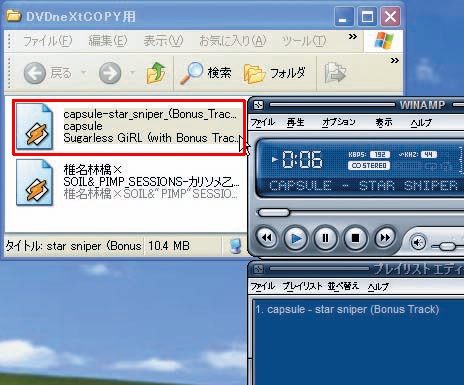The width and height of the screenshot is (464, 385).
Task: Open the back button history dropdown arrow
Action: point(84,72)
